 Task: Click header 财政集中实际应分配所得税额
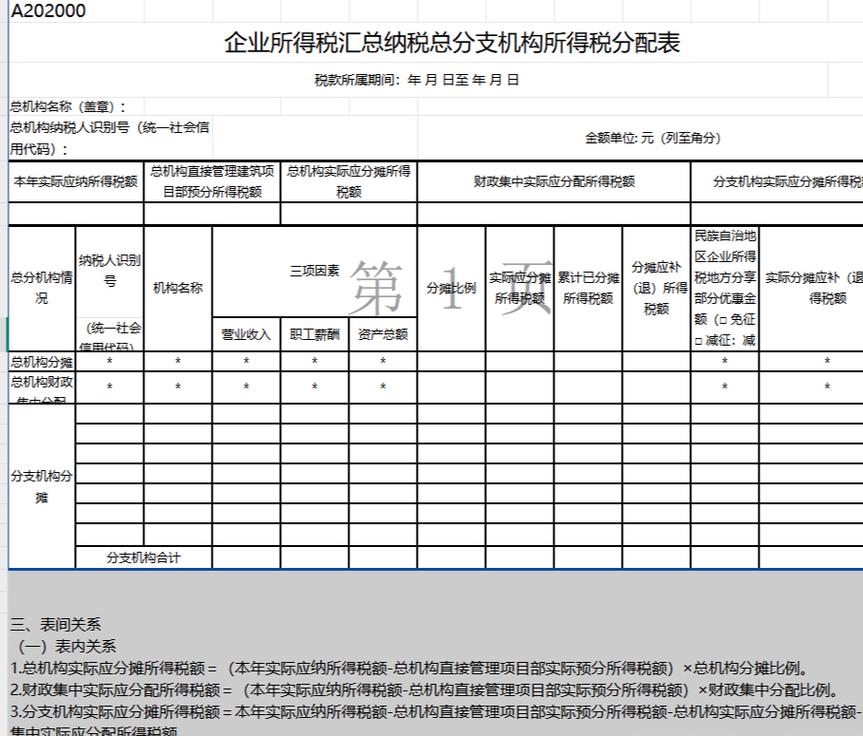[554, 182]
